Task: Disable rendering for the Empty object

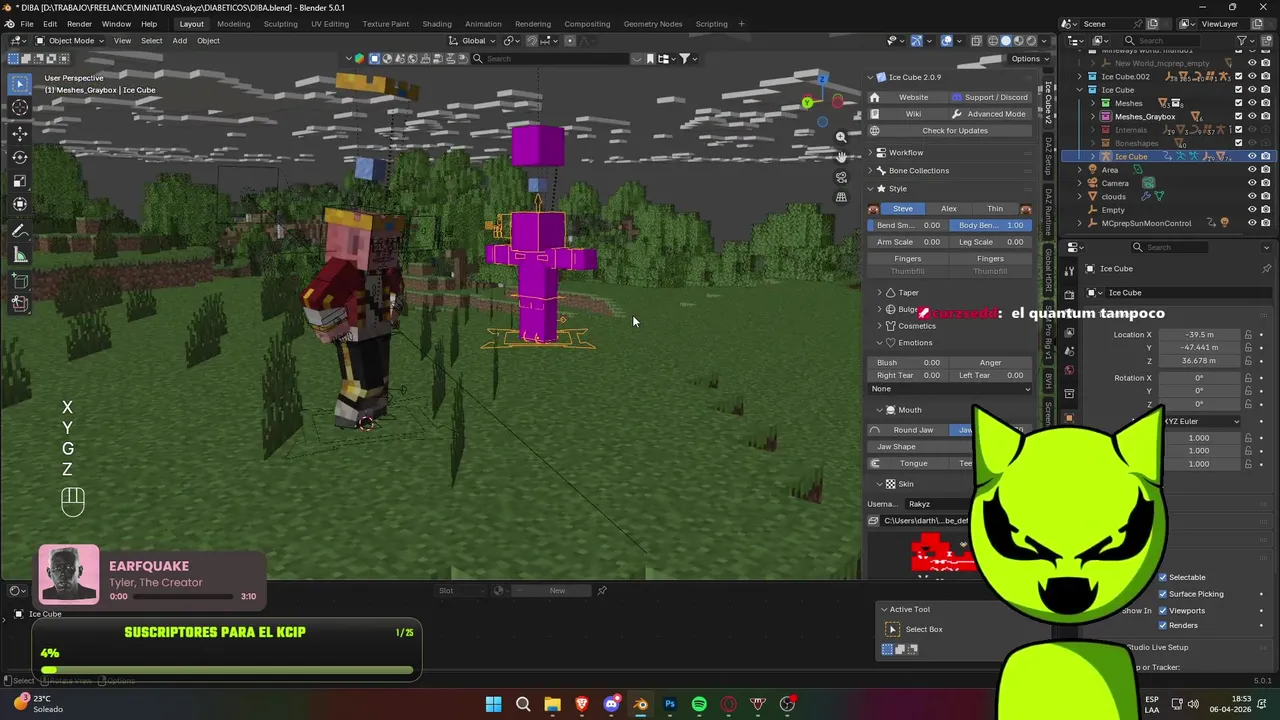Action: point(1265,210)
